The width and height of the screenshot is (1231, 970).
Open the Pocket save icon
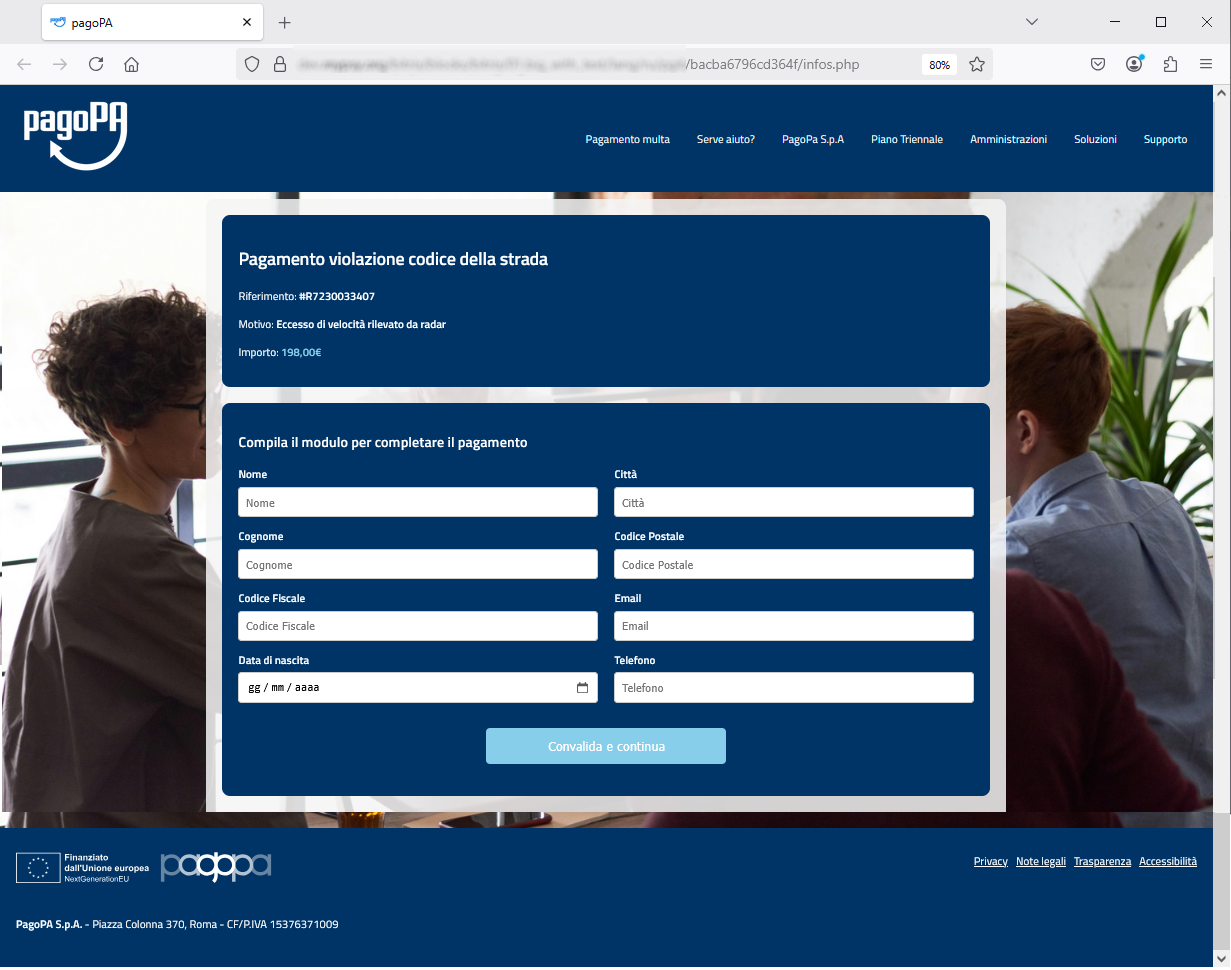coord(1097,64)
